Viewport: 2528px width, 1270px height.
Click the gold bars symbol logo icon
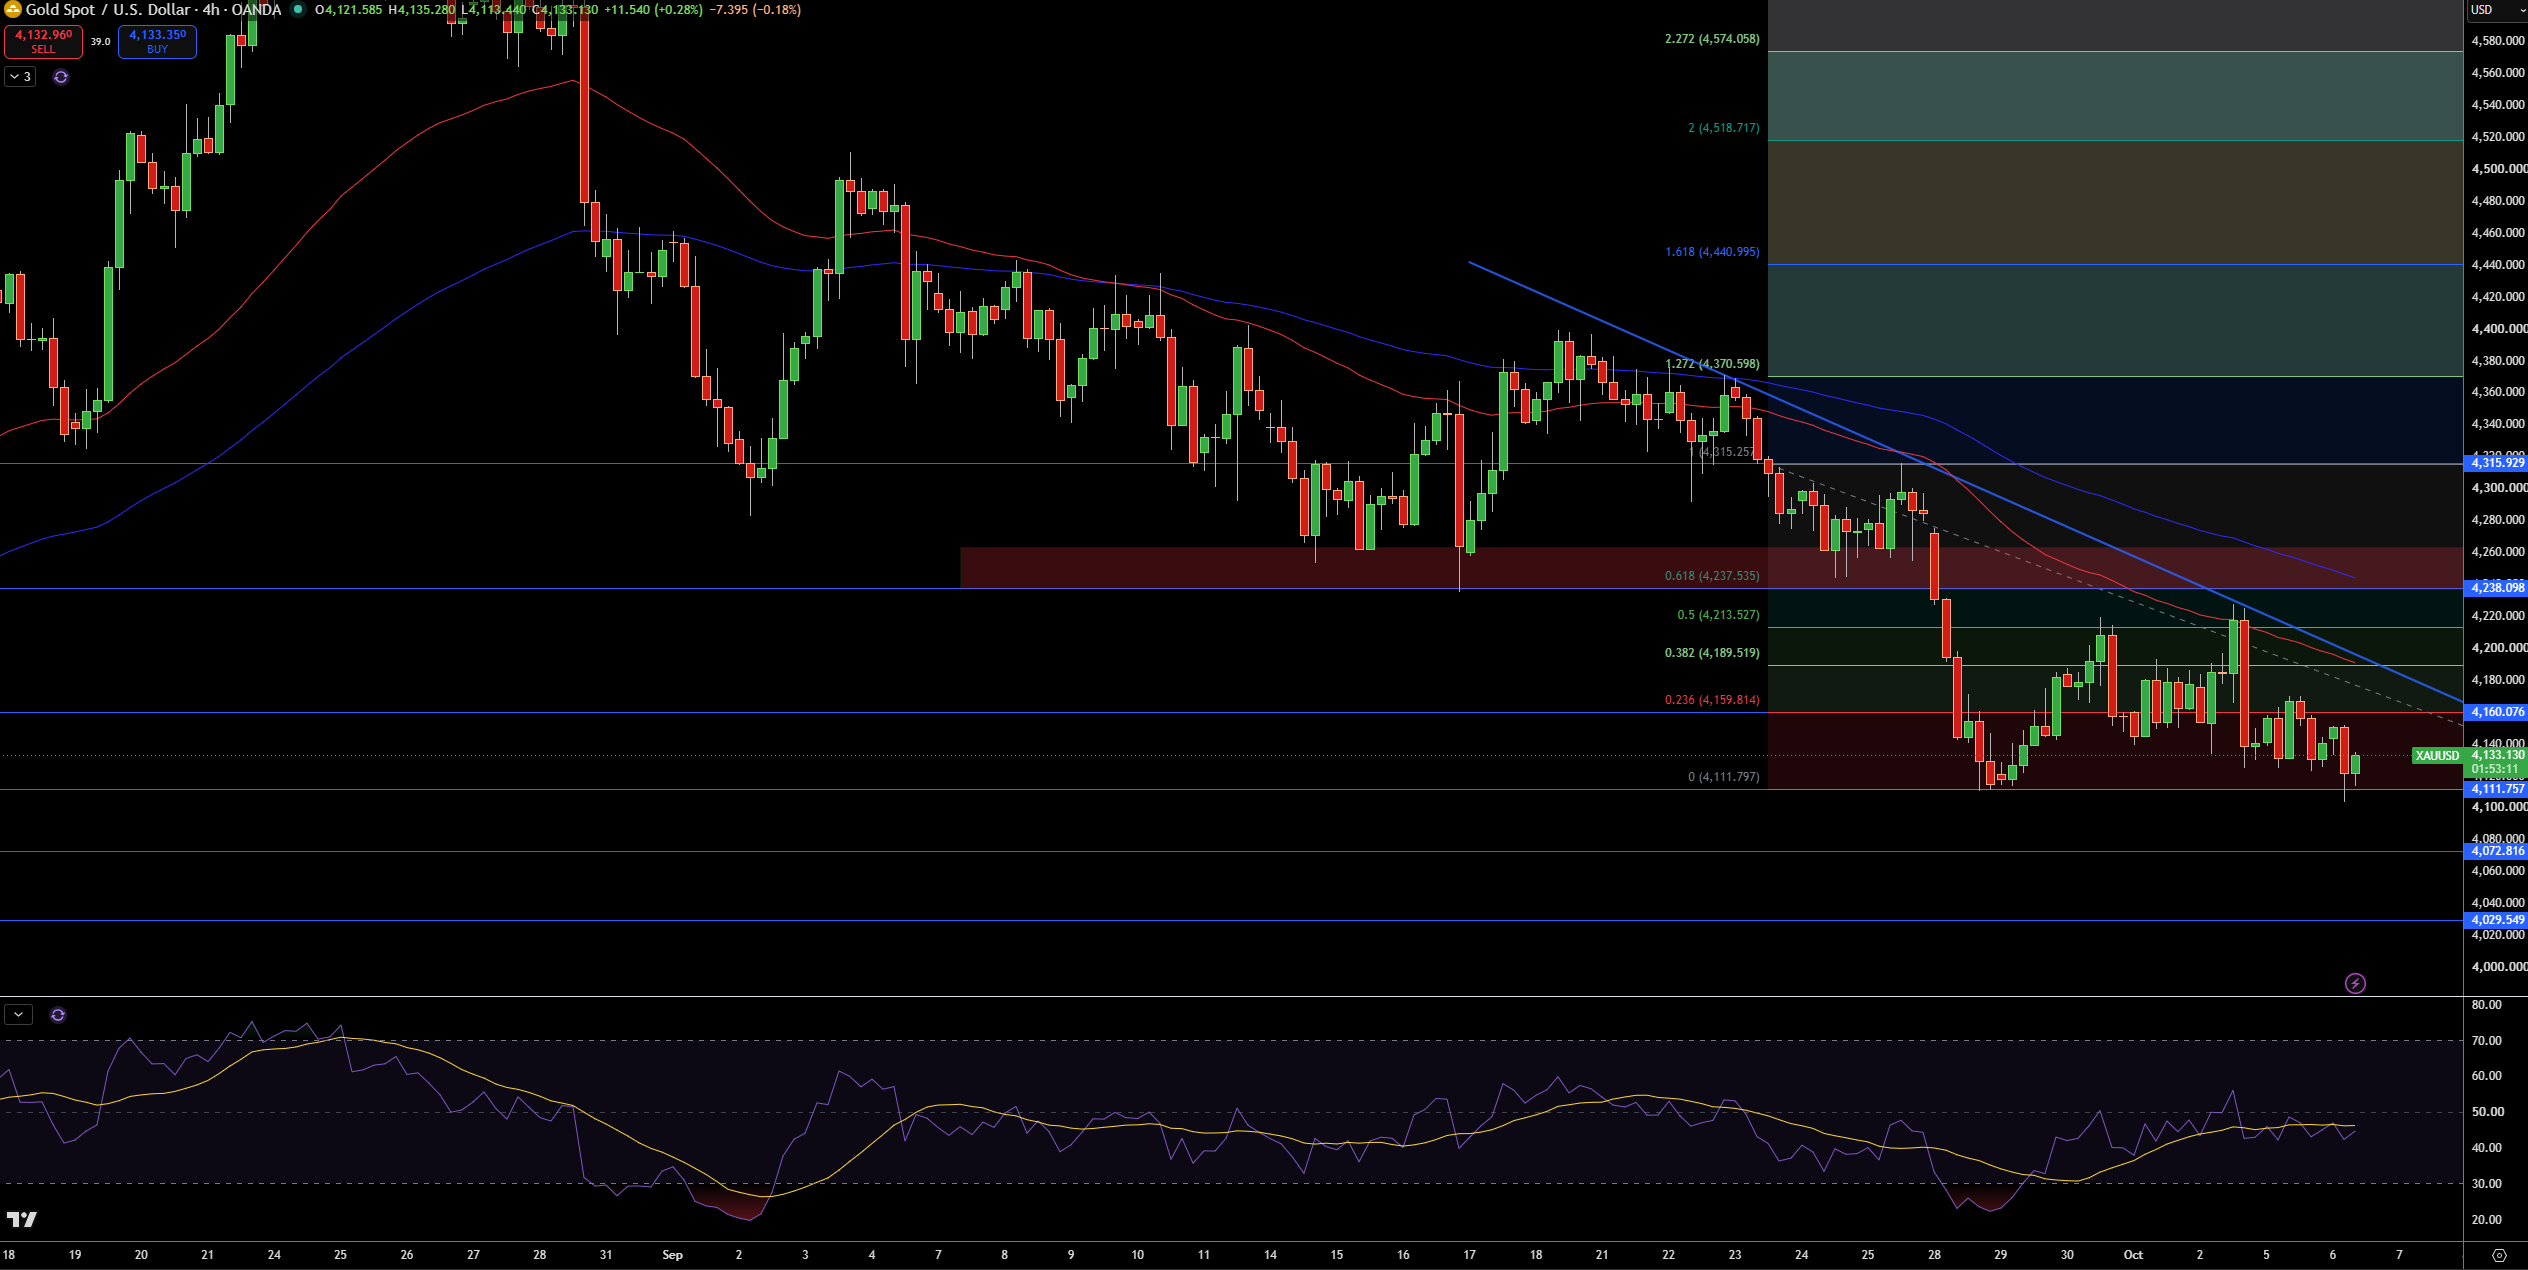tap(12, 9)
